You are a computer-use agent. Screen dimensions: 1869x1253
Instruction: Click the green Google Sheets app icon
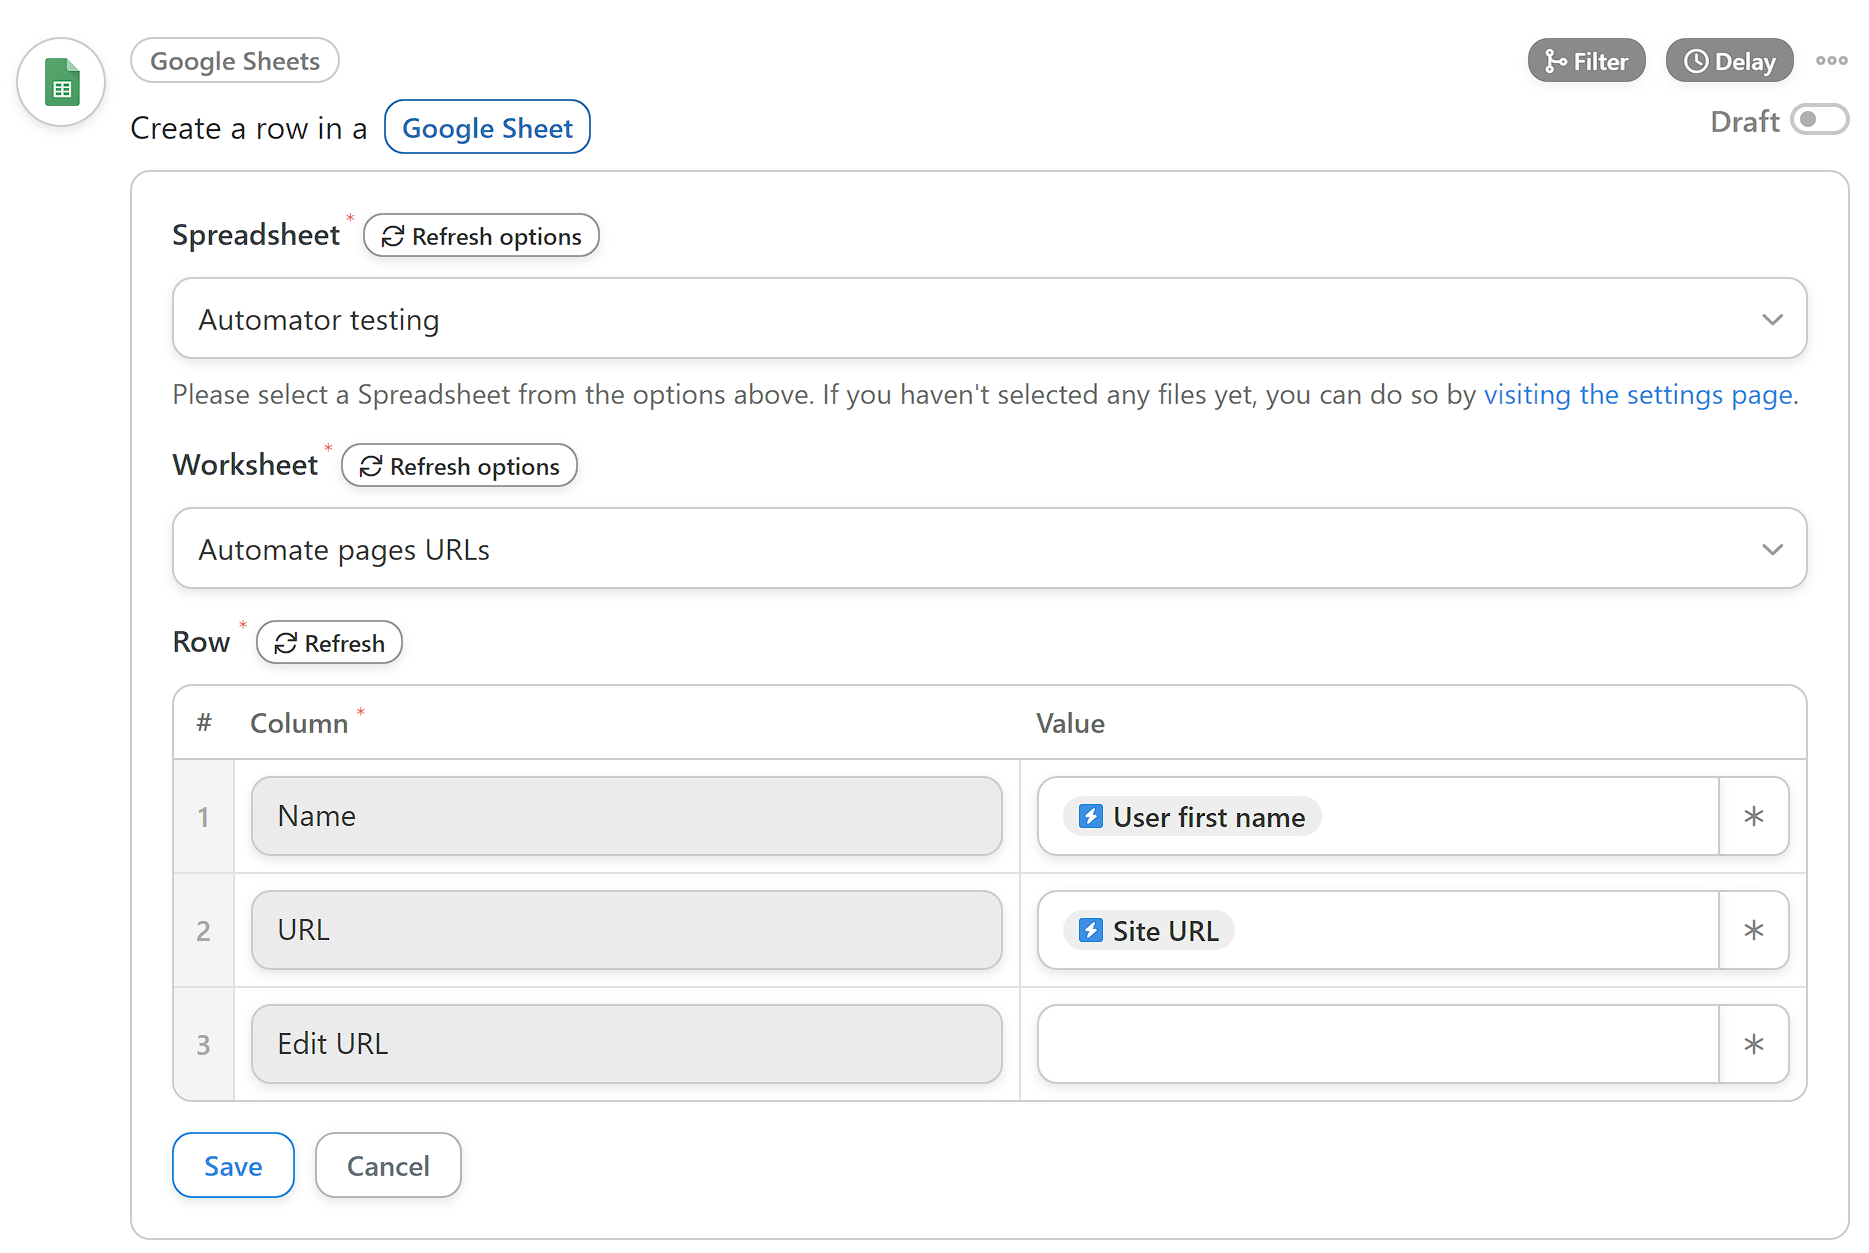[61, 83]
